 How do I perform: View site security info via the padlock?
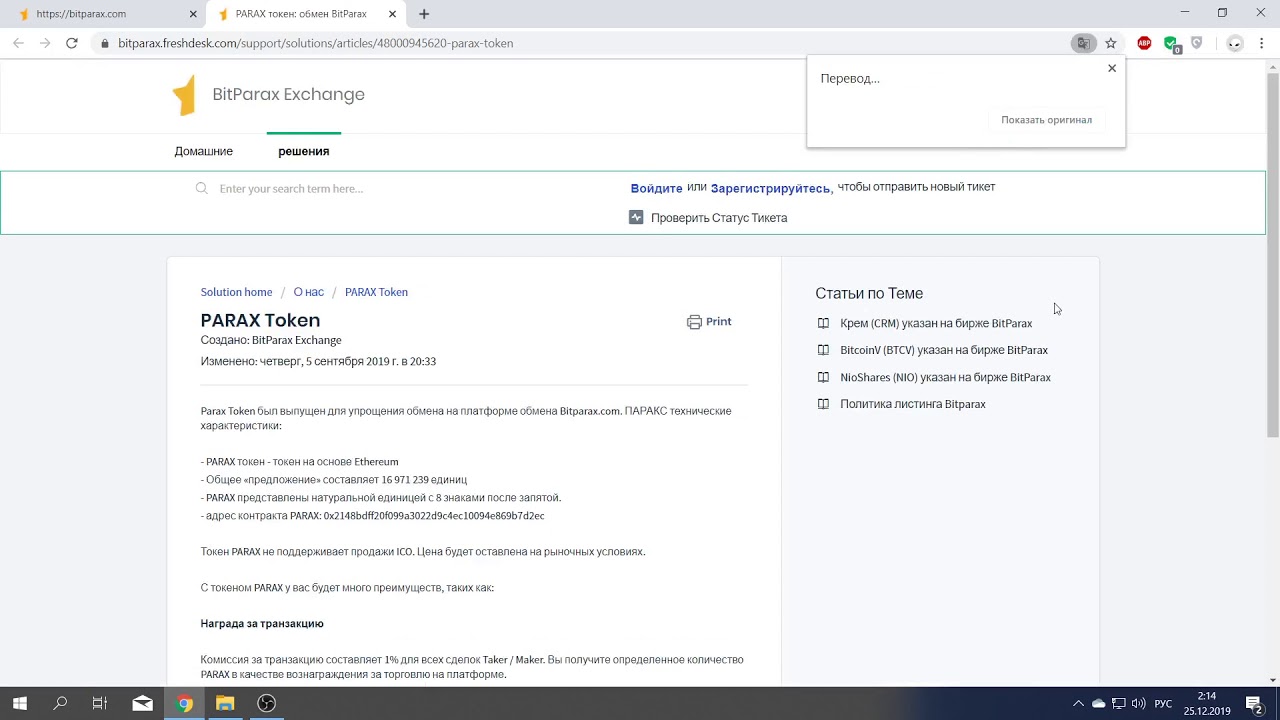point(104,43)
